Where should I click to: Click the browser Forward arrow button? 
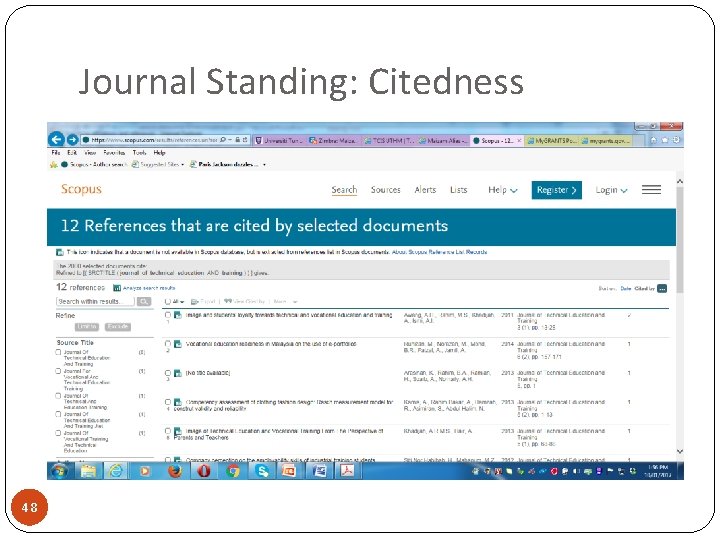coord(72,140)
